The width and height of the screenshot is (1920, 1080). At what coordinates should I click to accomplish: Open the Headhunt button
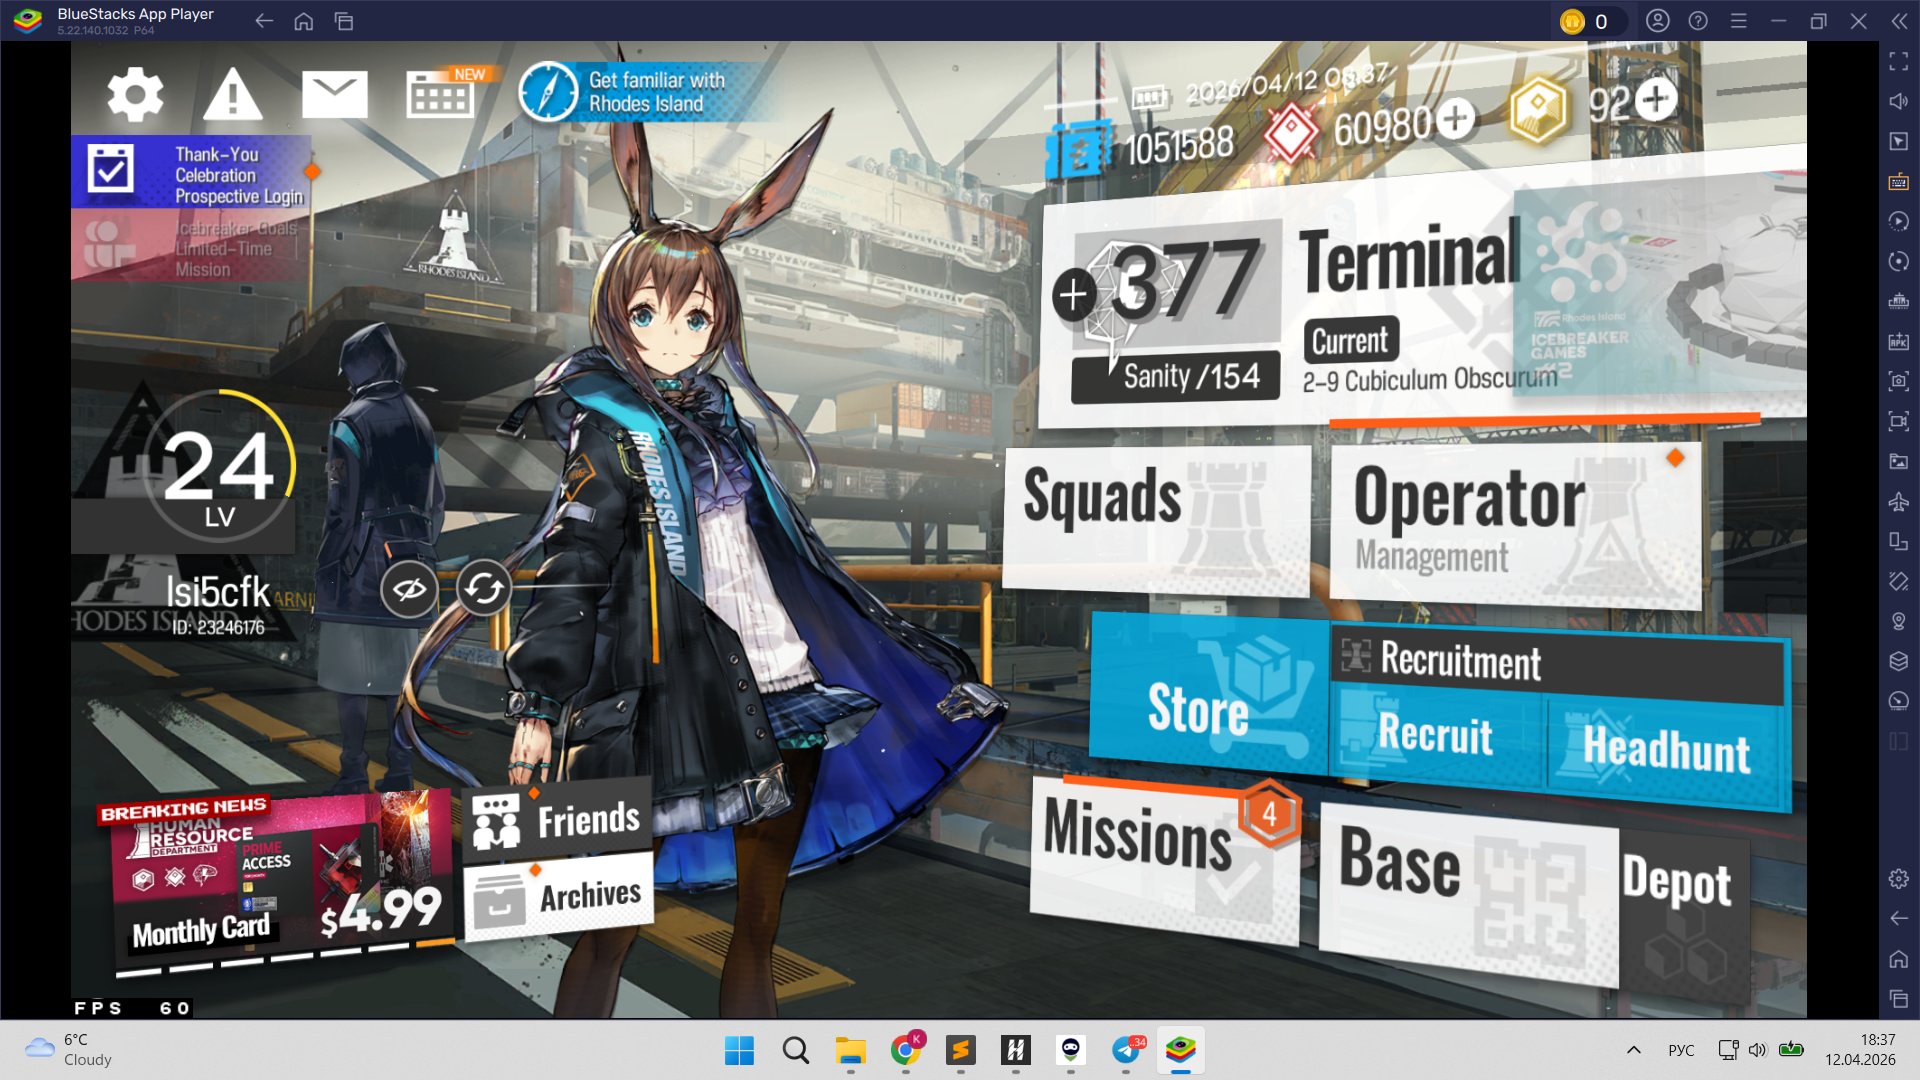[1666, 752]
